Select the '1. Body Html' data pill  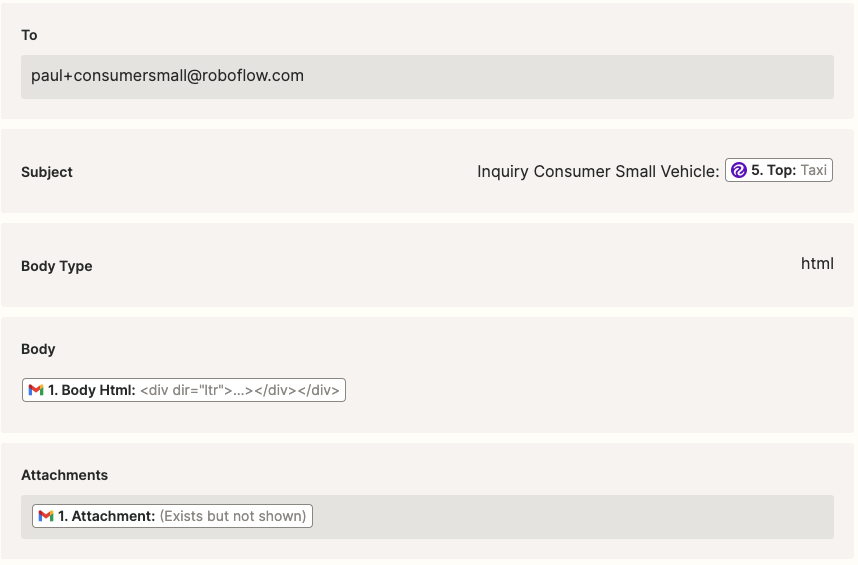click(x=184, y=390)
